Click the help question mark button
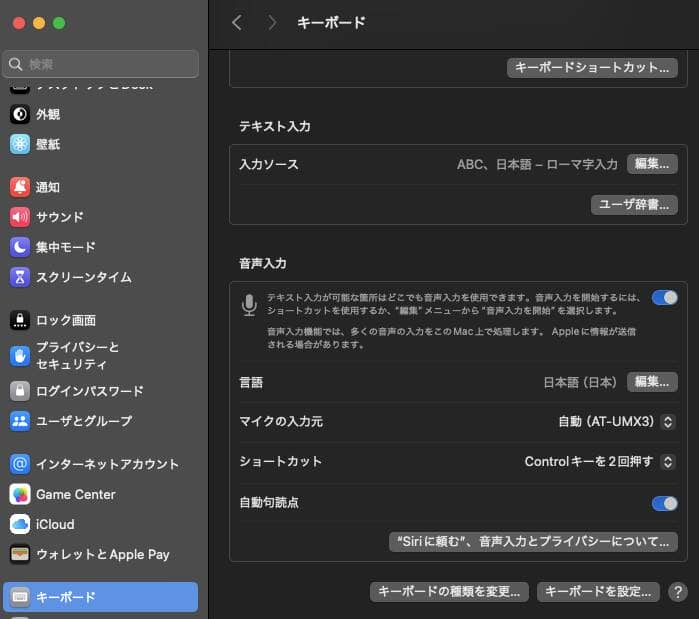Viewport: 699px width, 619px height. [677, 591]
